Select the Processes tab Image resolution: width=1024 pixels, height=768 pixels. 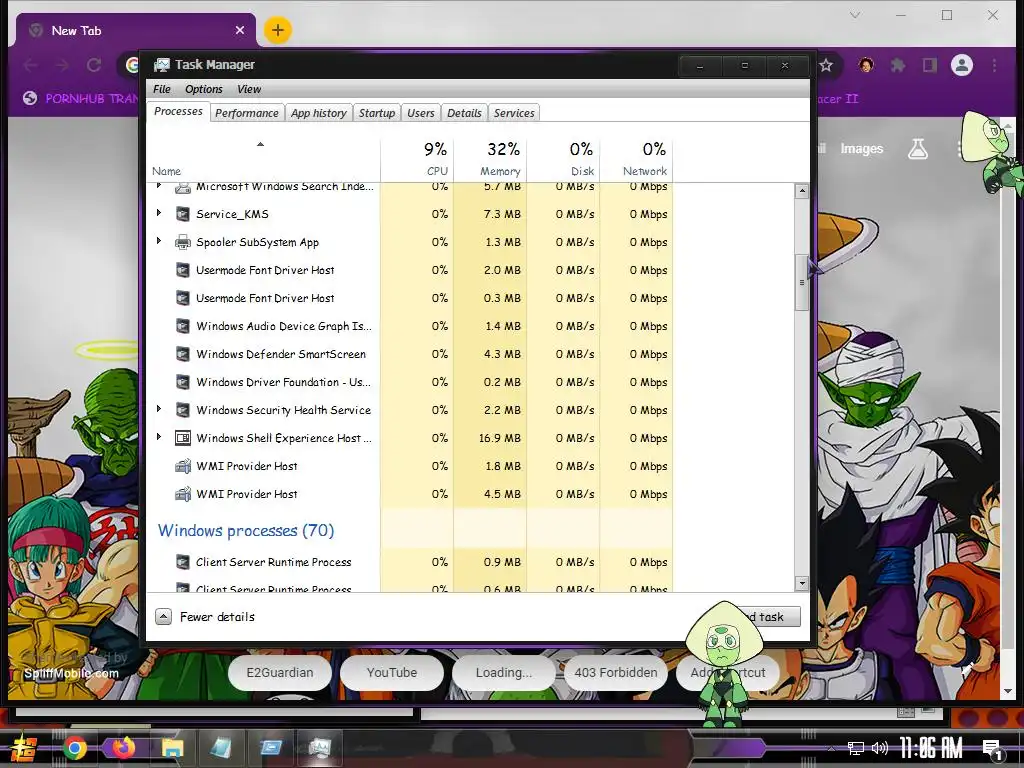178,112
